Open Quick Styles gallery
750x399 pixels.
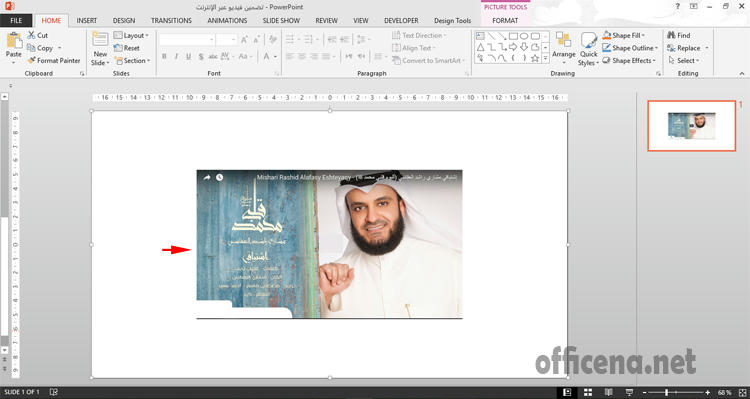588,49
